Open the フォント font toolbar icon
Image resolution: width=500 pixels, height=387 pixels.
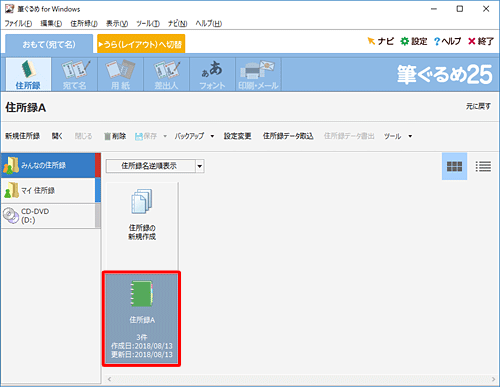click(x=212, y=74)
